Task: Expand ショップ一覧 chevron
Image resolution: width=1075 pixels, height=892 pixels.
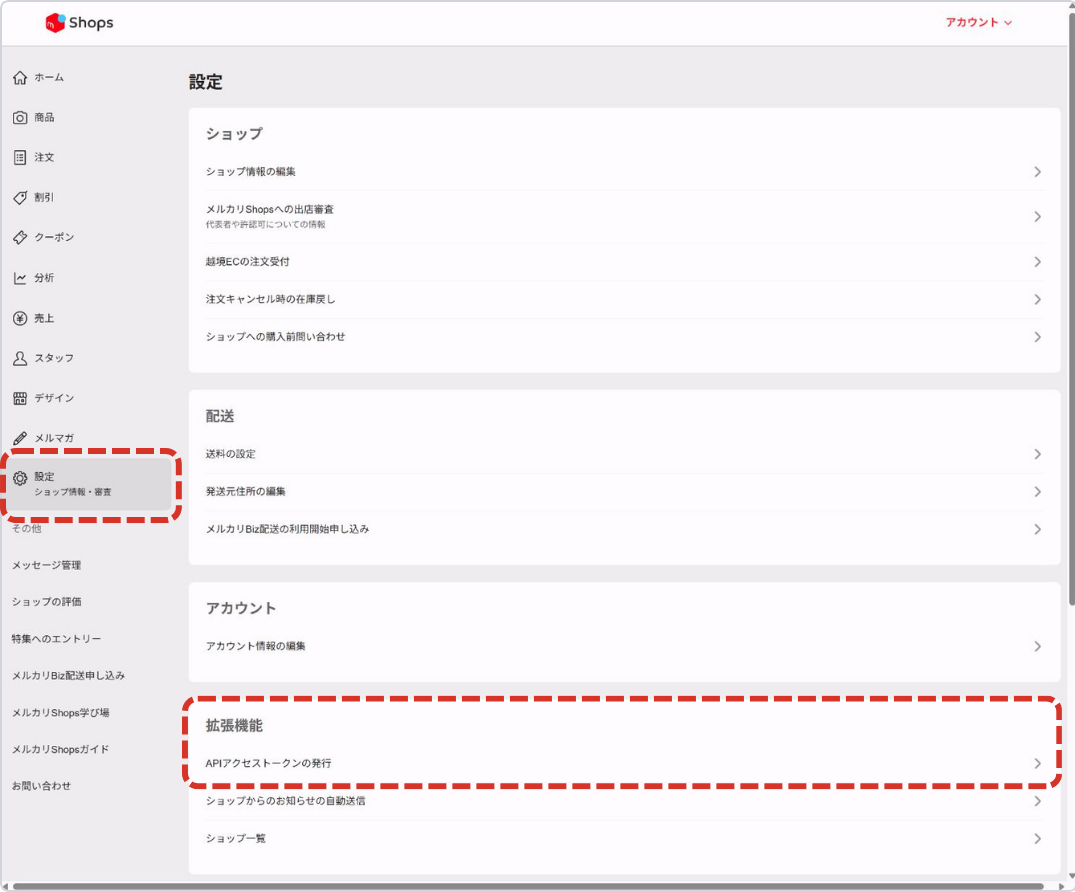Action: (x=1037, y=839)
